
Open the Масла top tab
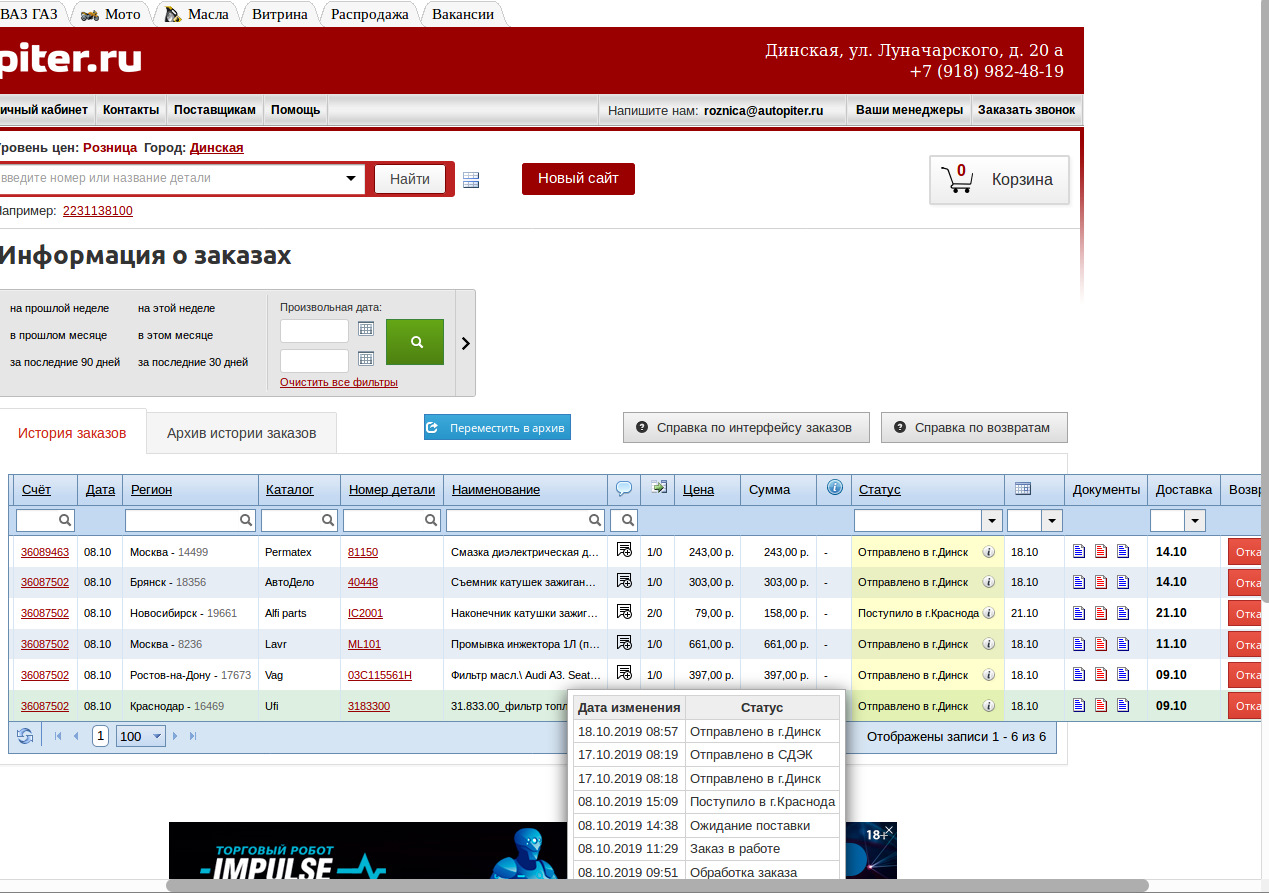[197, 14]
